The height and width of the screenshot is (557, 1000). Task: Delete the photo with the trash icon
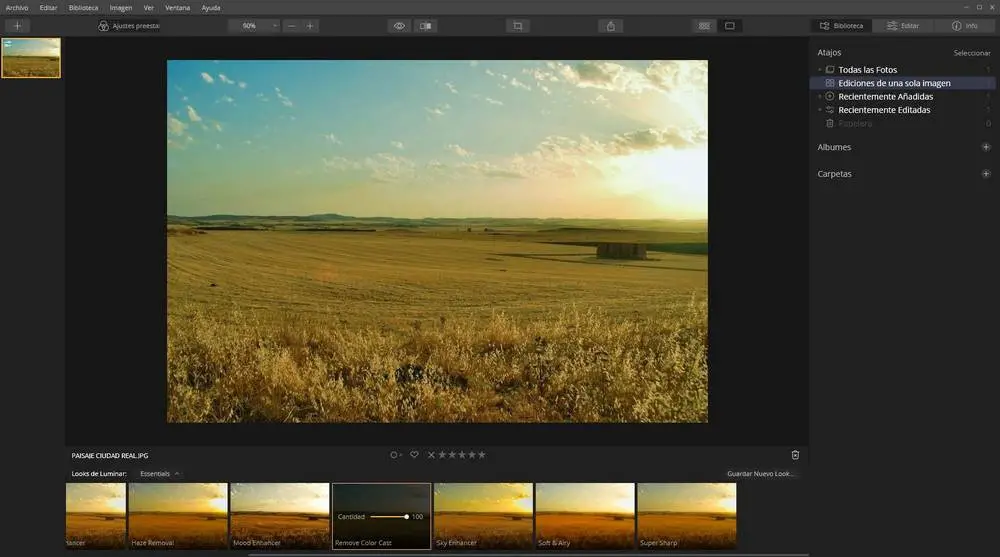795,455
